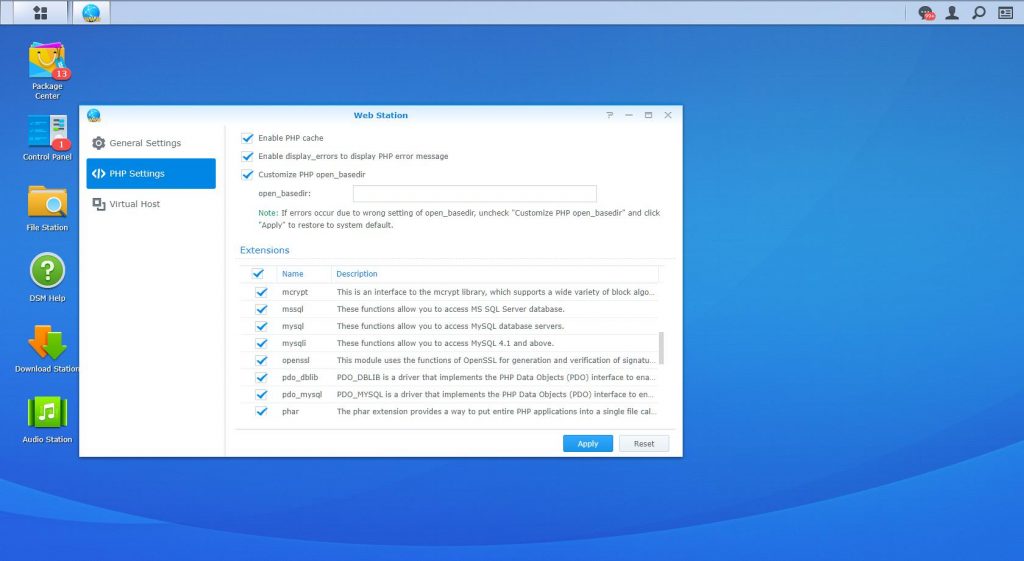Minimize the Web Station window
The width and height of the screenshot is (1024, 561).
pyautogui.click(x=629, y=115)
